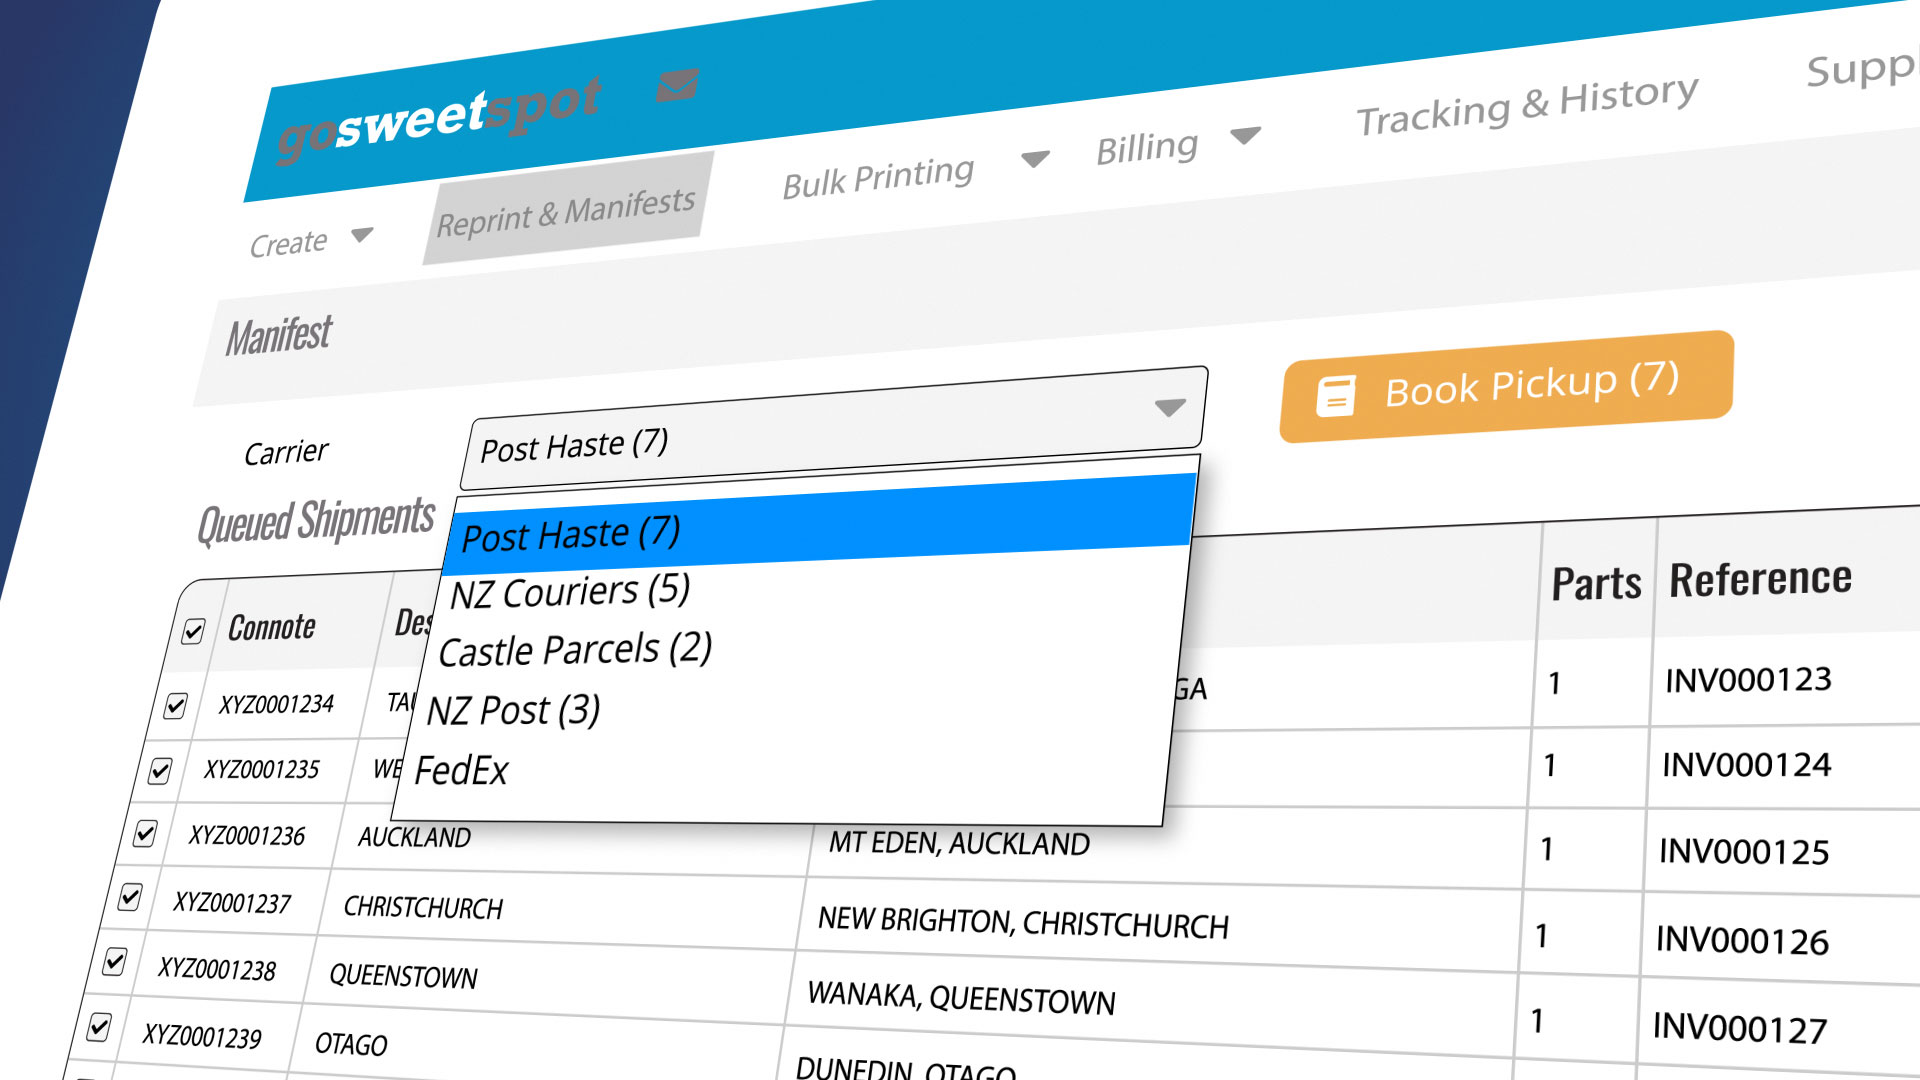Select NZ Post (3) from carrier list
Screen dimensions: 1920x1080
pyautogui.click(x=513, y=710)
